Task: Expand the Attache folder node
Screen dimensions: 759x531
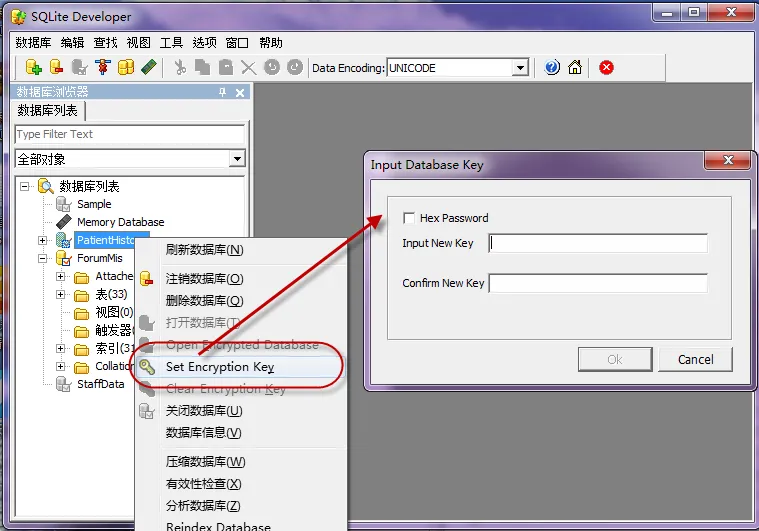Action: (x=61, y=276)
